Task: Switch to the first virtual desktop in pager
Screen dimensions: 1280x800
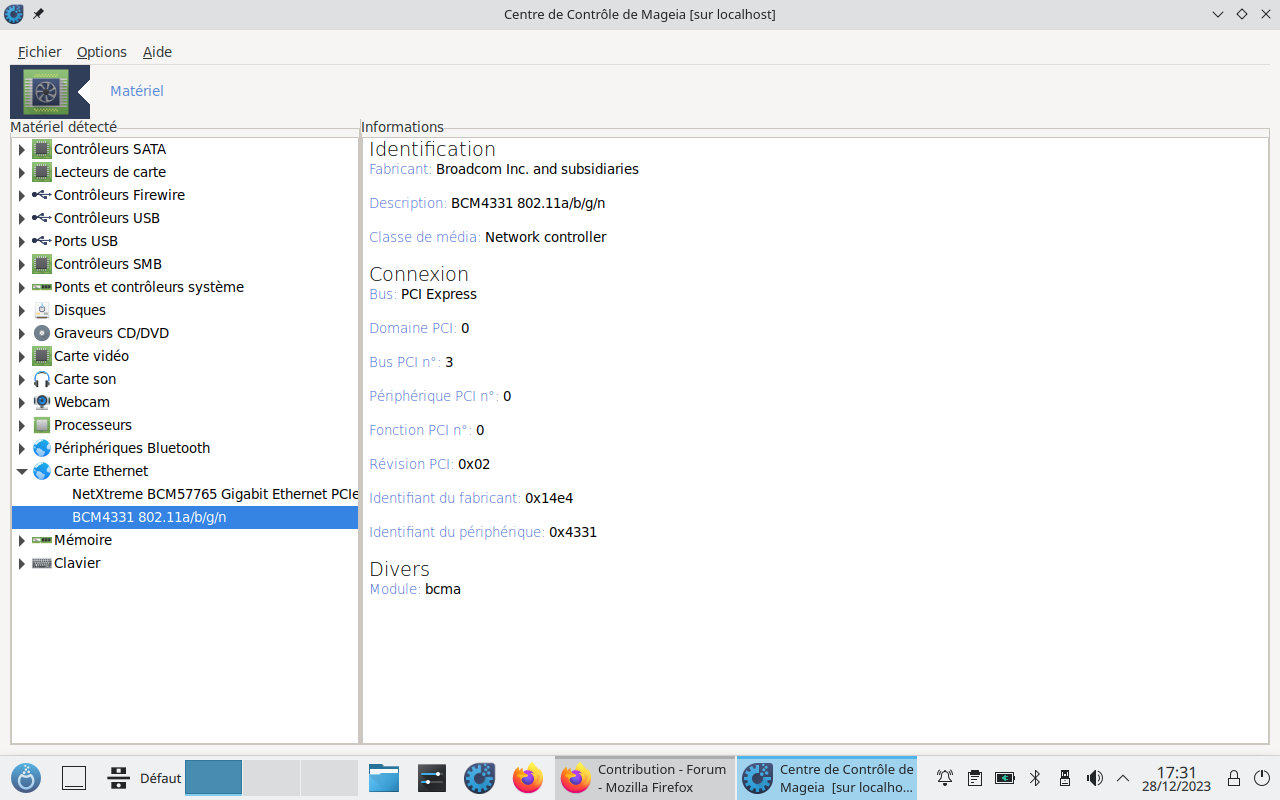Action: (213, 778)
